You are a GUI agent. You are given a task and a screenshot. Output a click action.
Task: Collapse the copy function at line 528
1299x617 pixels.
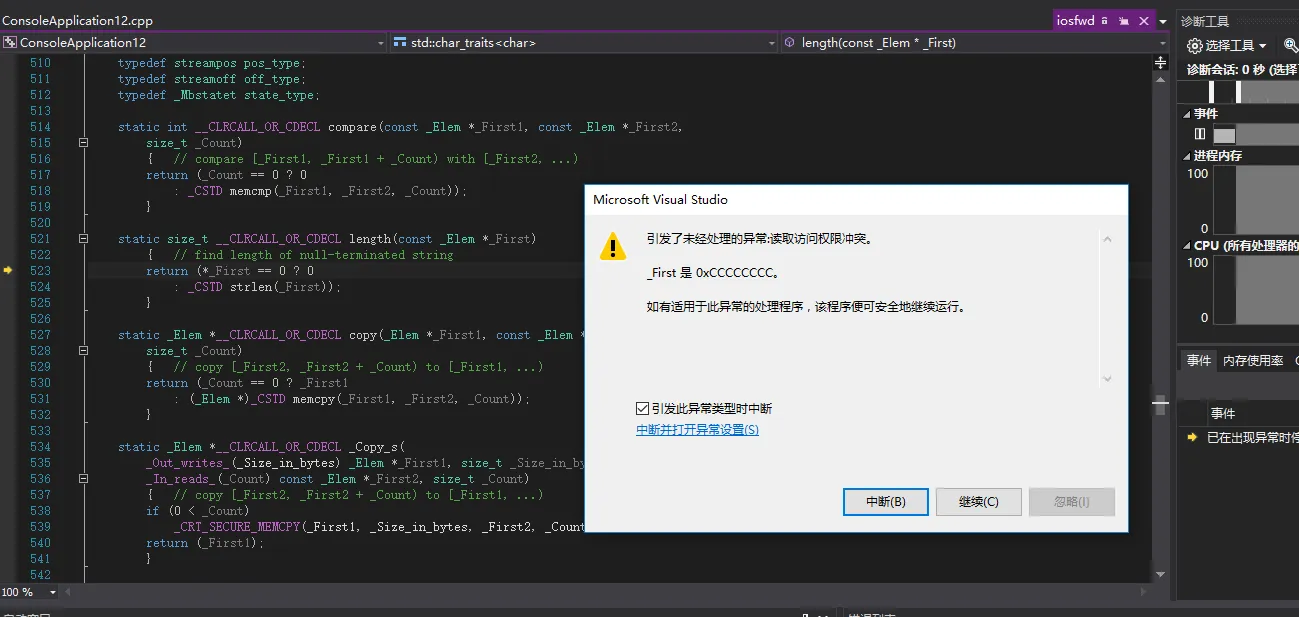coord(83,351)
